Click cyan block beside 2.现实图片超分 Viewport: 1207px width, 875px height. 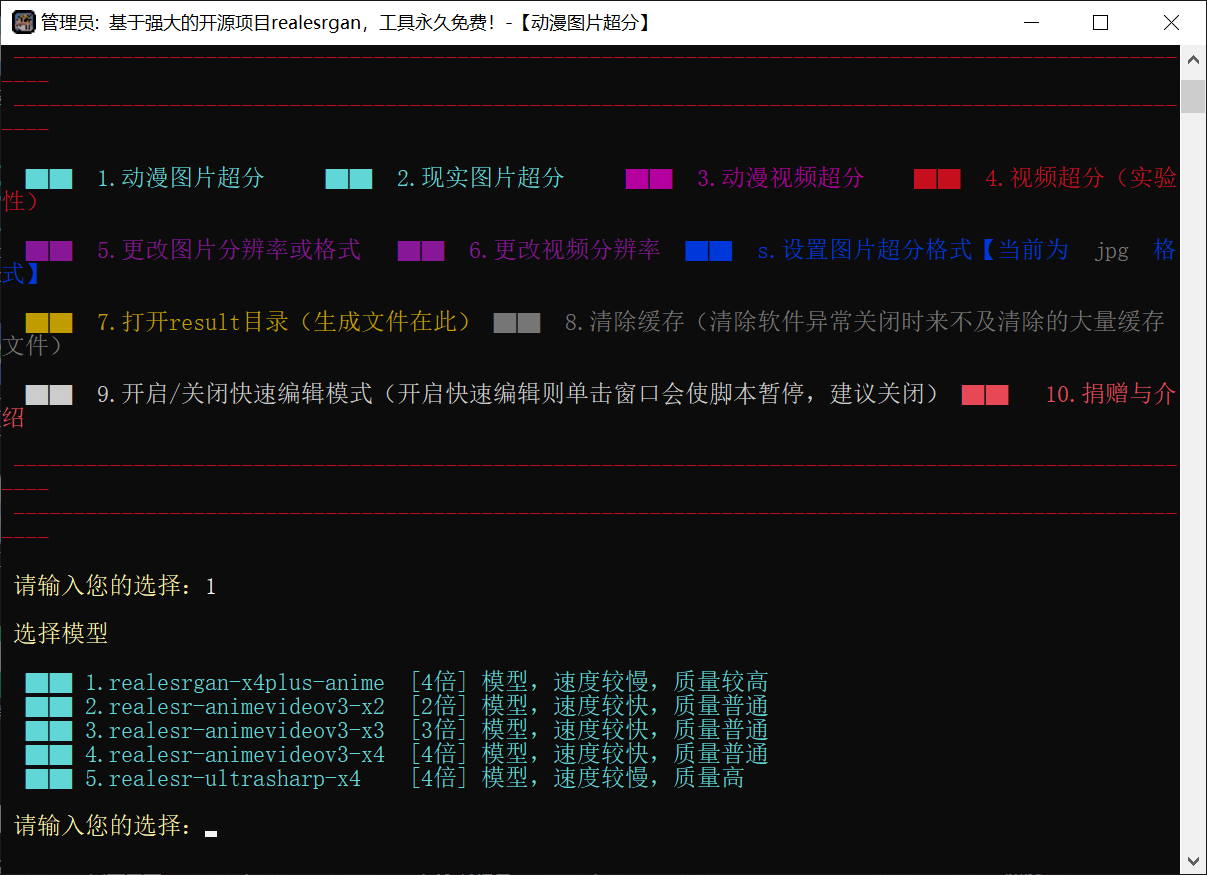pos(349,179)
